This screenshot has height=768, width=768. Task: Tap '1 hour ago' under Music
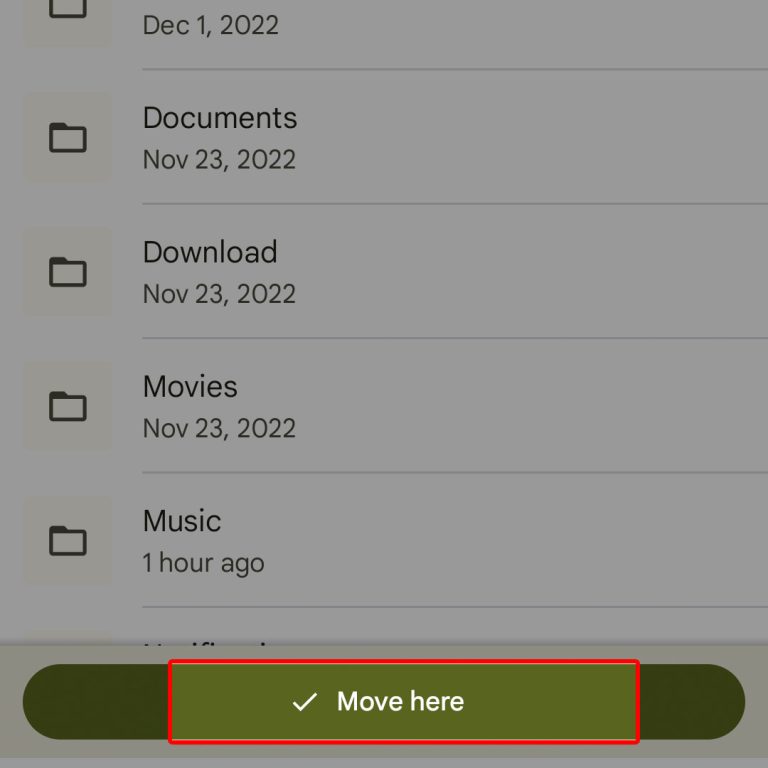click(203, 563)
